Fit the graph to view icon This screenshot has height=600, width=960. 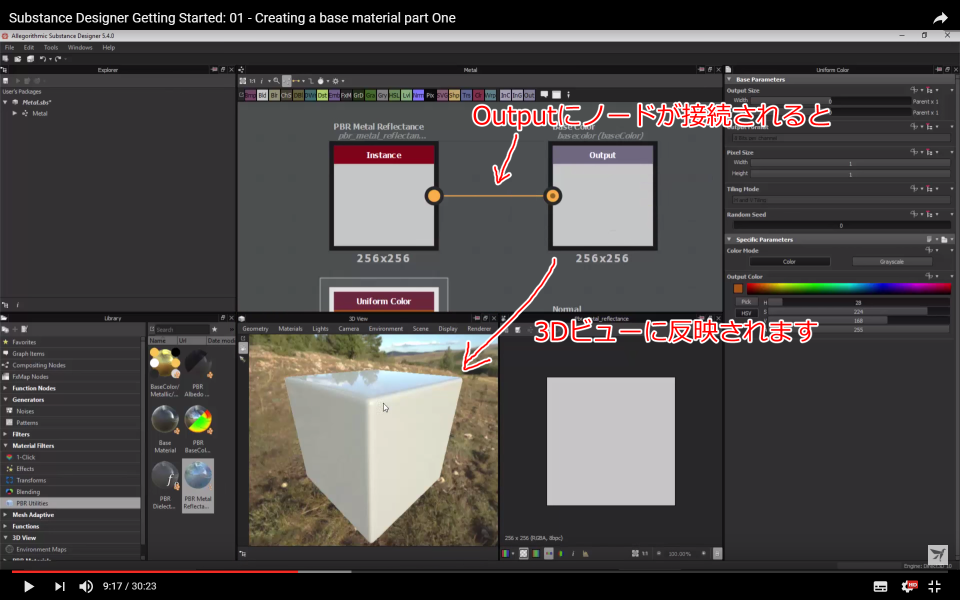pos(242,81)
